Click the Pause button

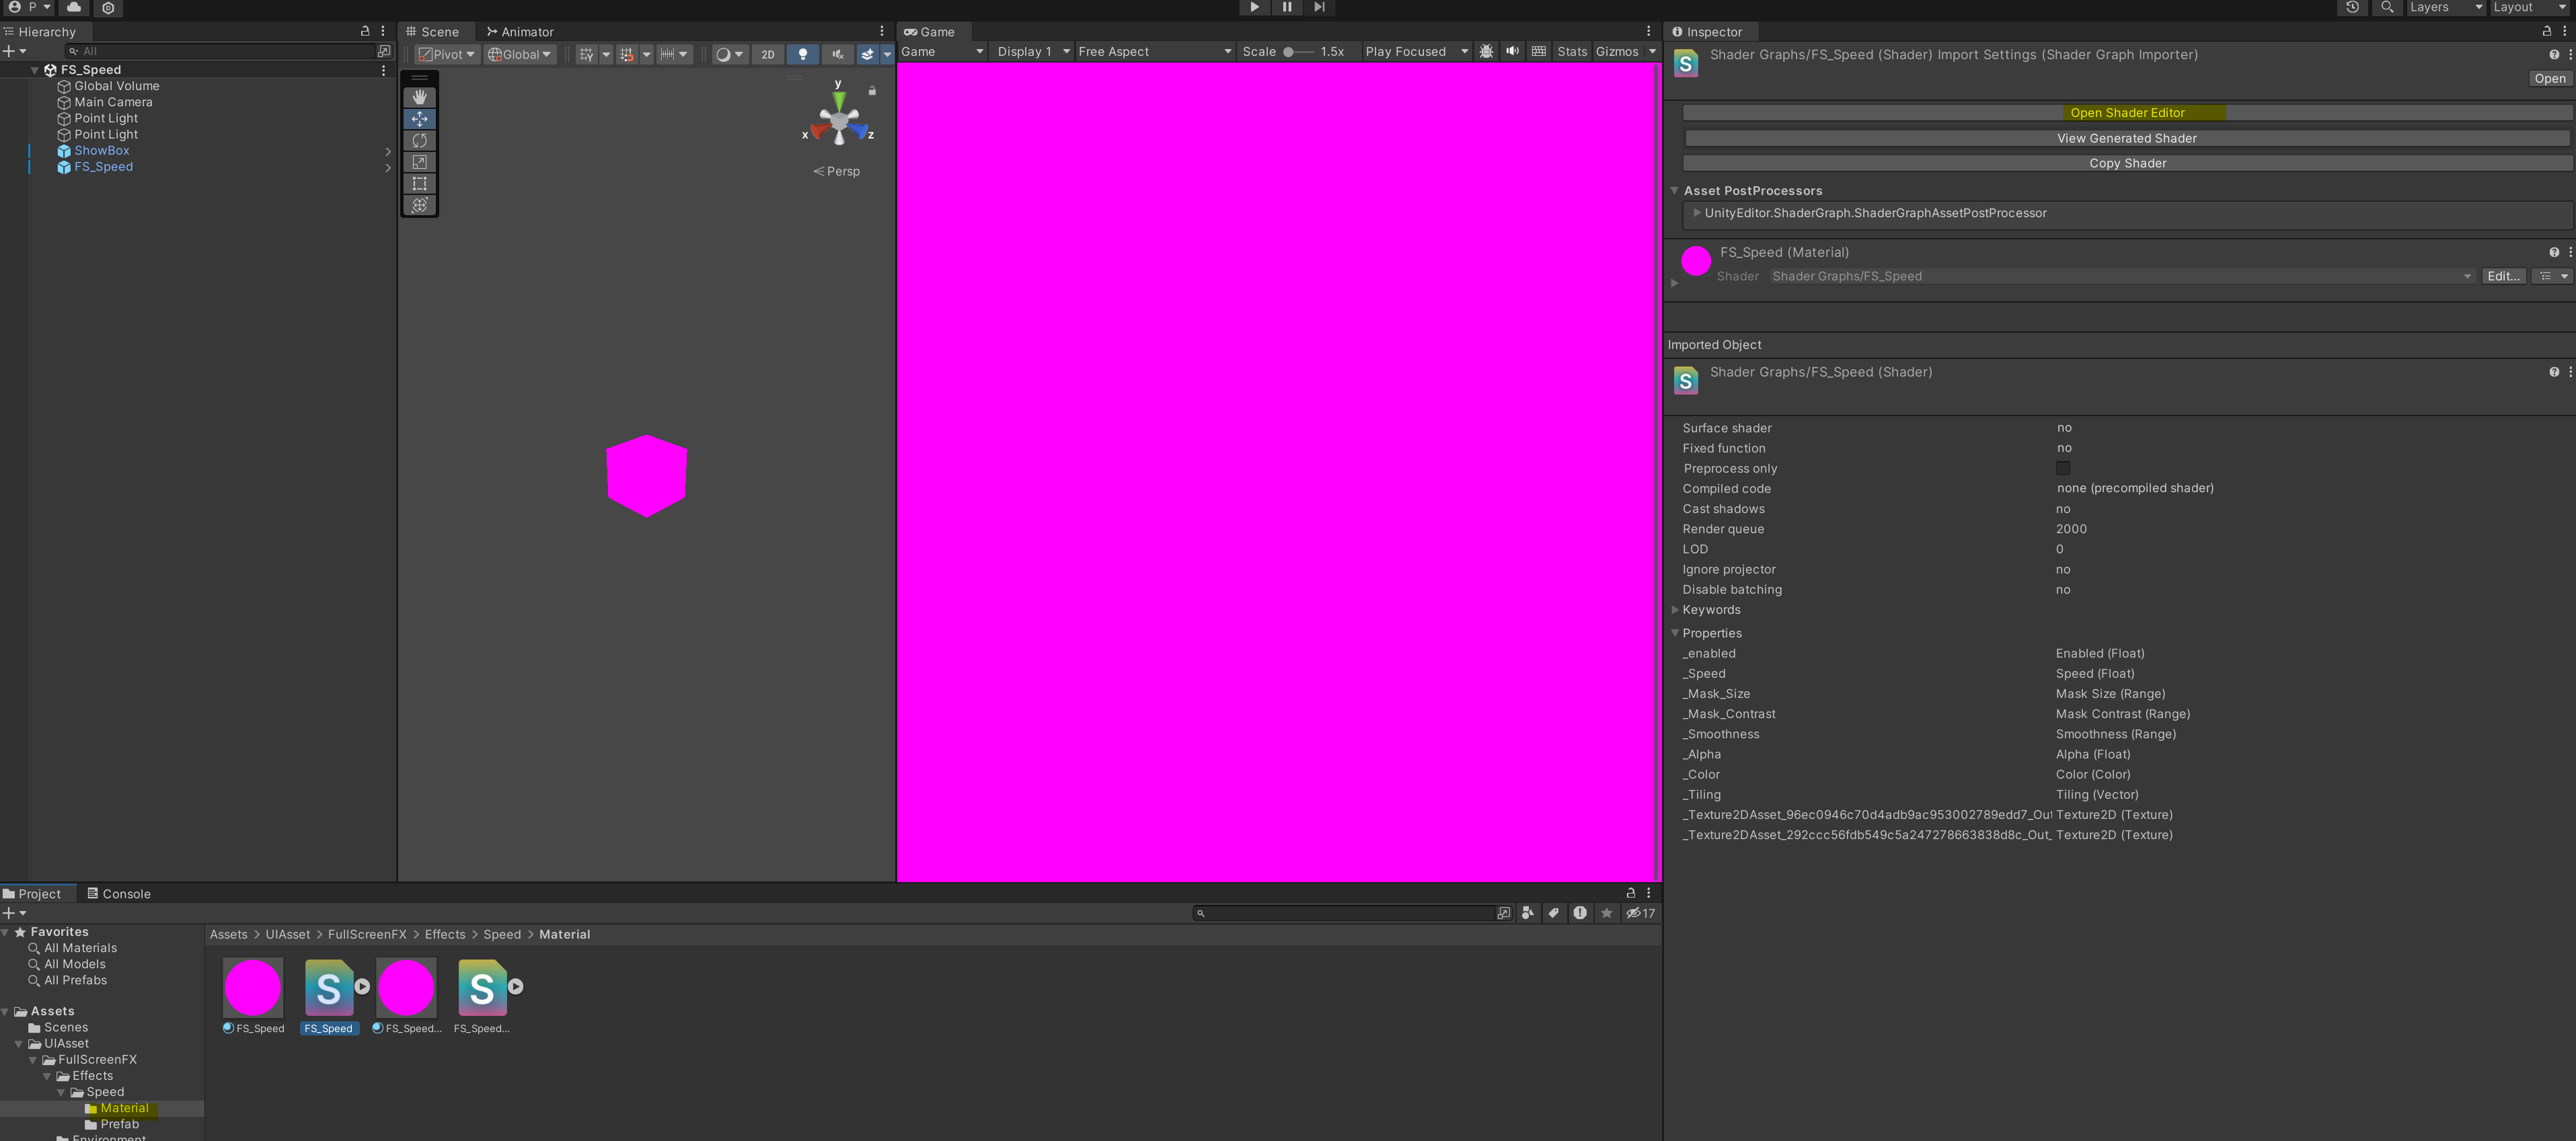(x=1287, y=7)
